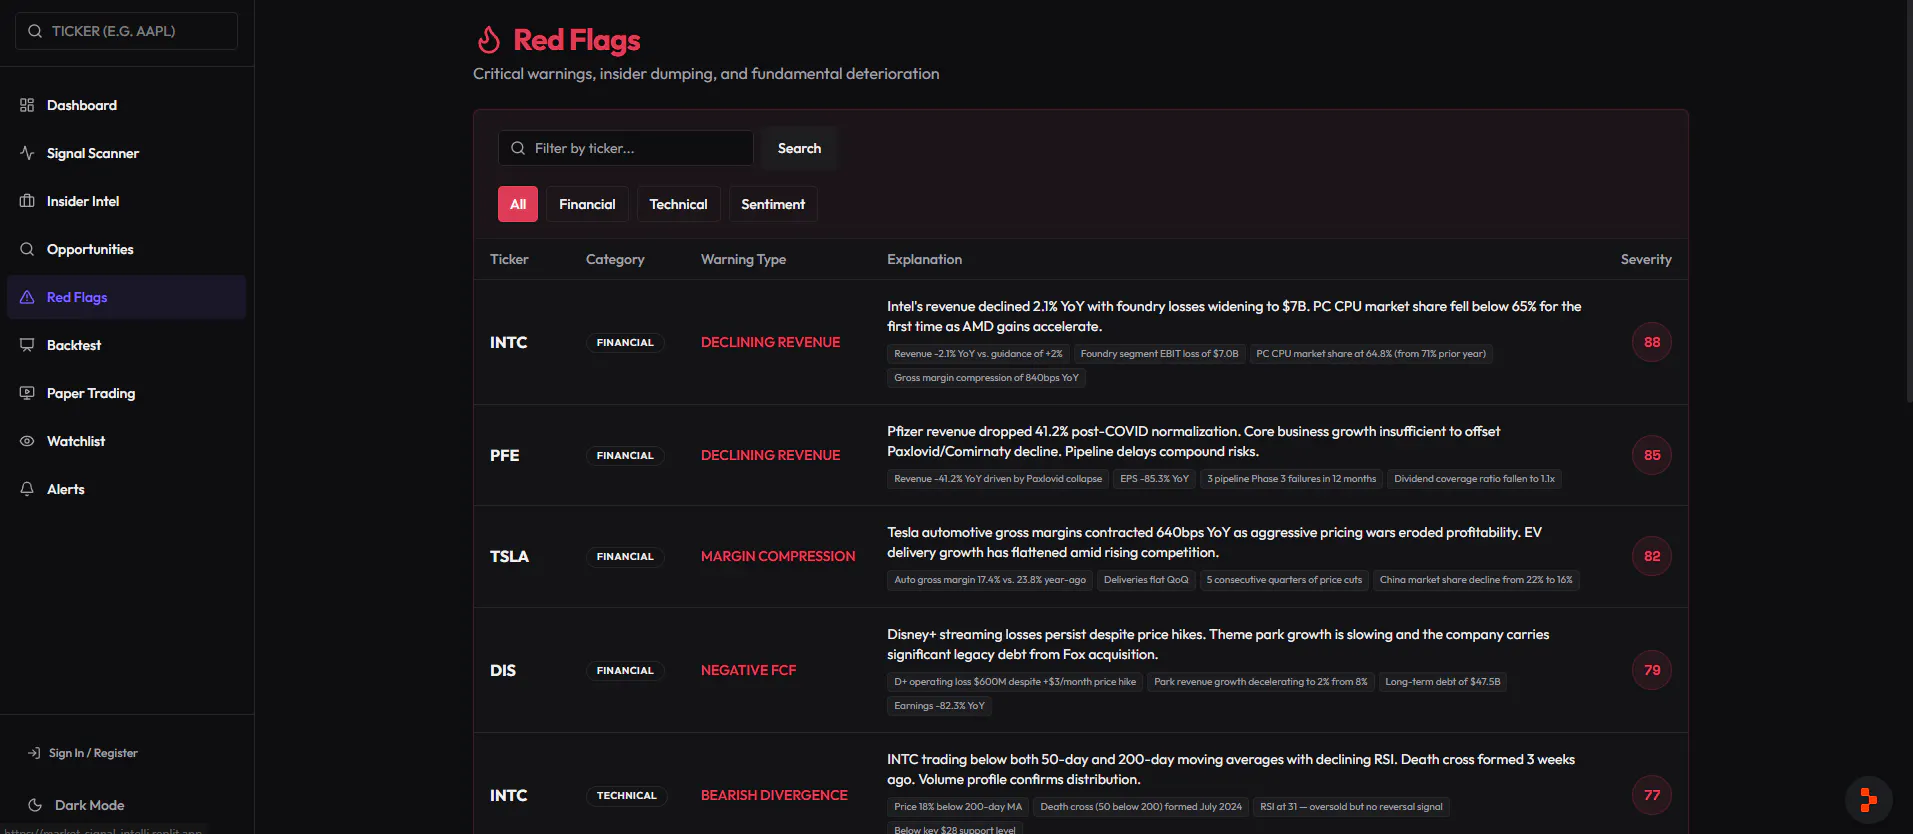Click the Search button
The width and height of the screenshot is (1913, 834).
pyautogui.click(x=799, y=148)
